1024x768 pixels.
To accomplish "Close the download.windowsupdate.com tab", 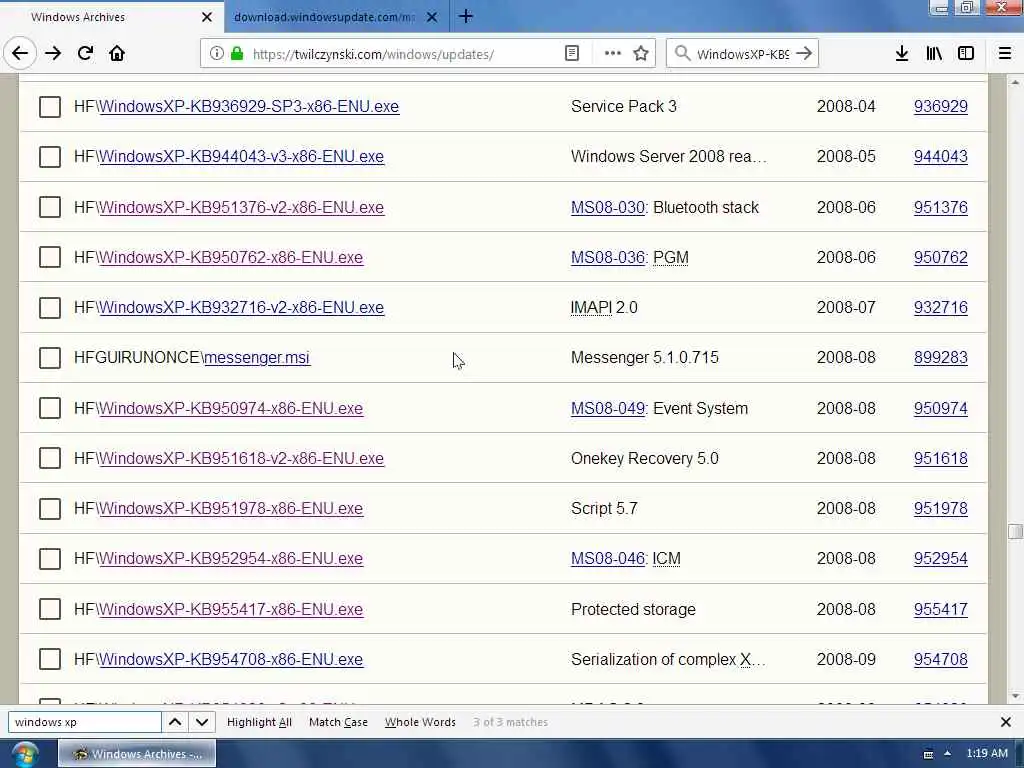I will (x=432, y=17).
